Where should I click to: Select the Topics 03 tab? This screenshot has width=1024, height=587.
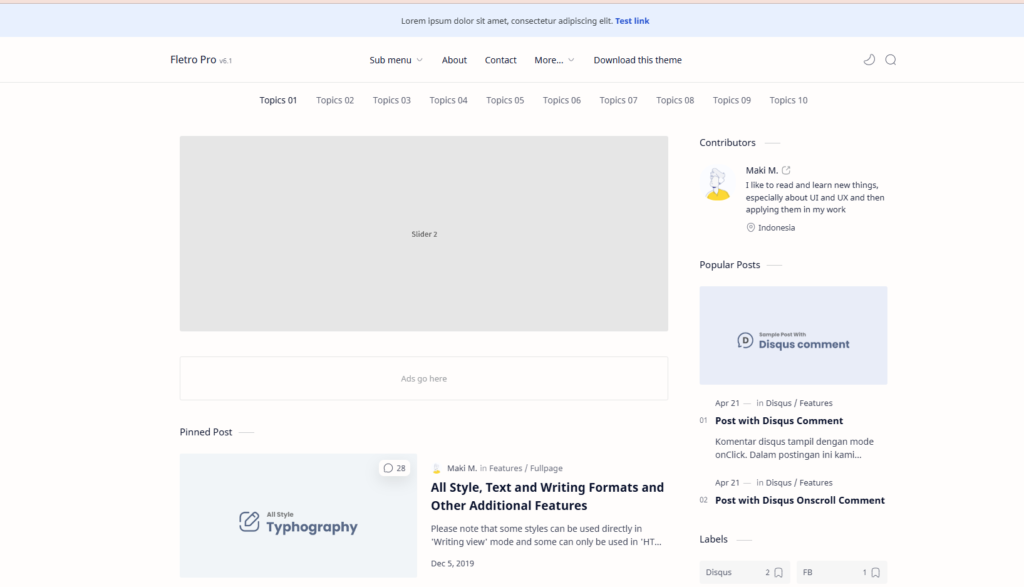(x=392, y=100)
